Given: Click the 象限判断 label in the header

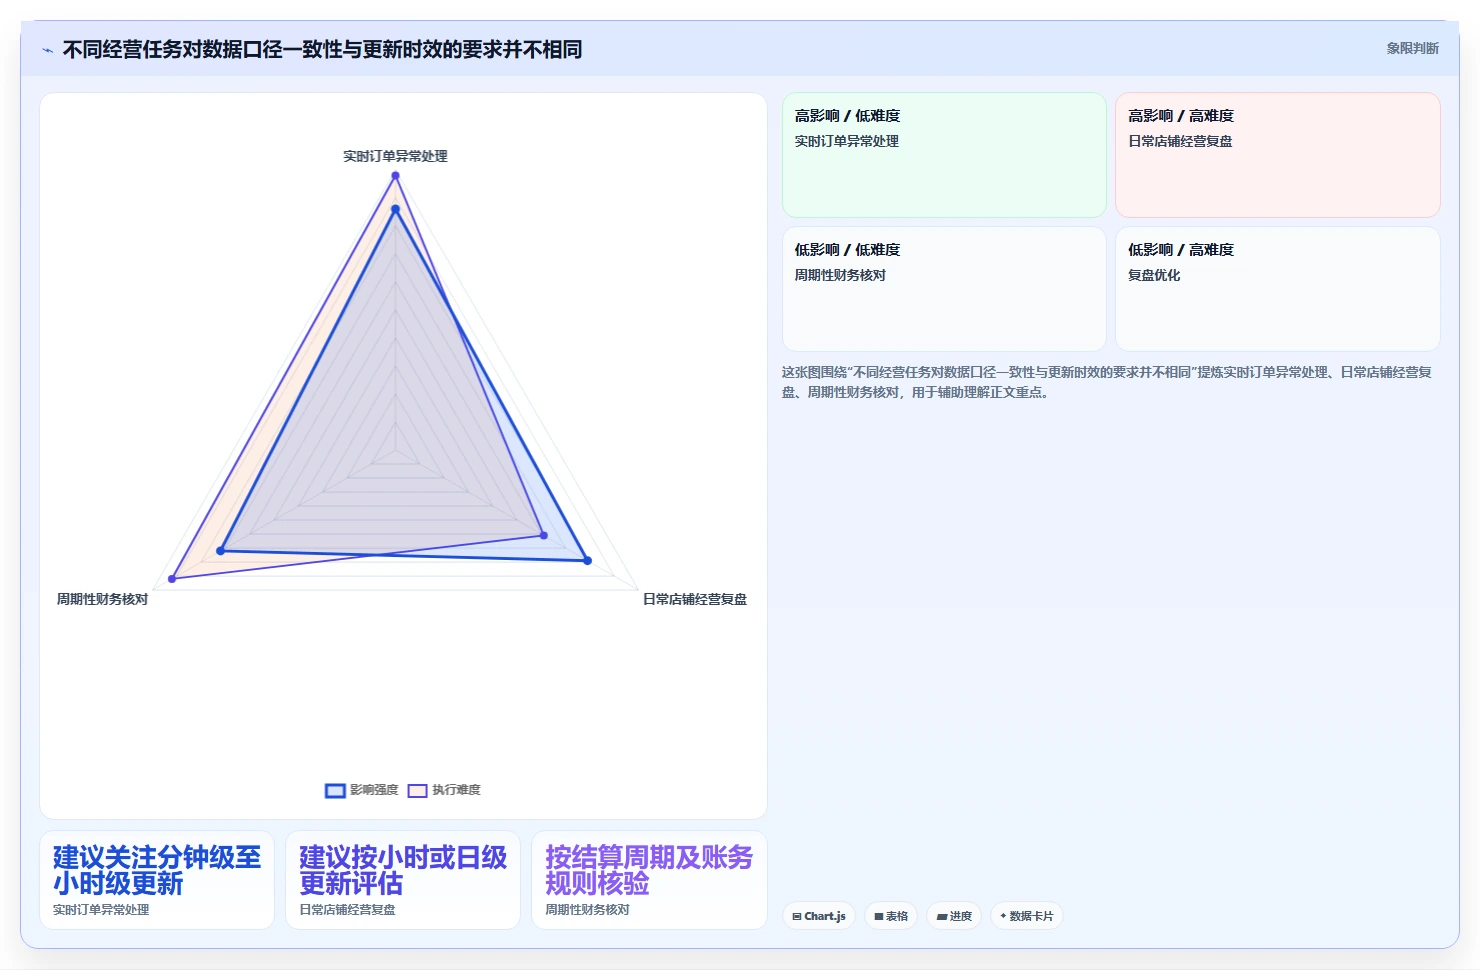Looking at the screenshot, I should (x=1412, y=48).
